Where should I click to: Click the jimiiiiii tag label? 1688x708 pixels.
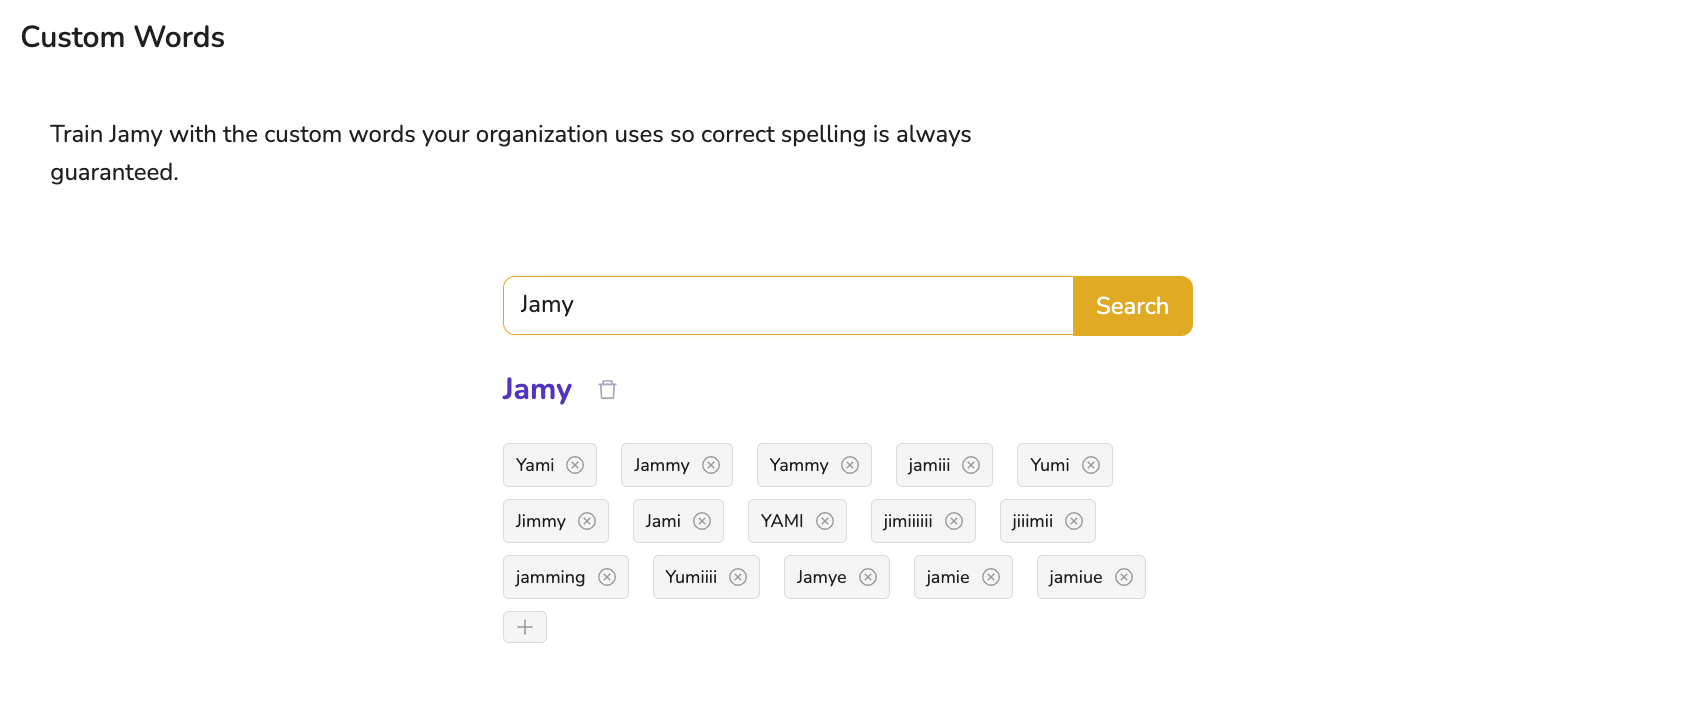(908, 521)
